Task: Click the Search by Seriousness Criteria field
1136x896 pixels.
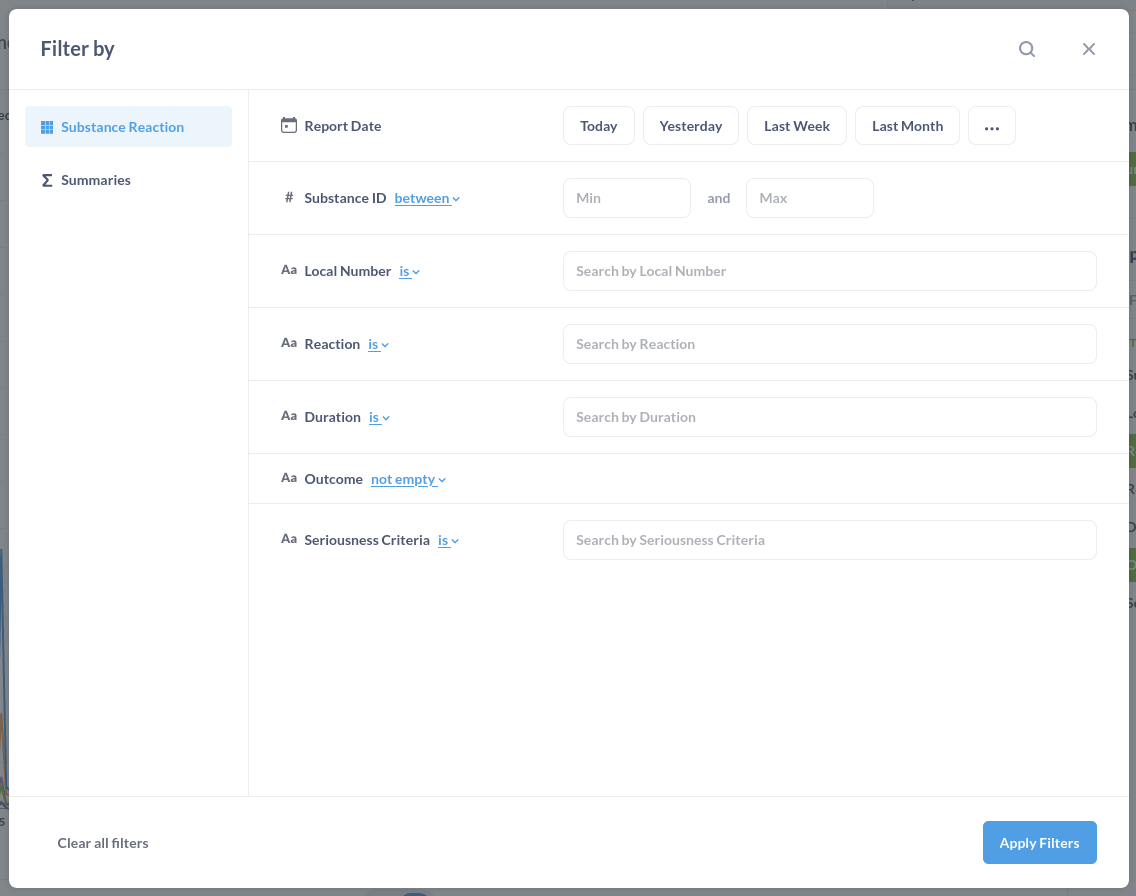Action: pos(830,540)
